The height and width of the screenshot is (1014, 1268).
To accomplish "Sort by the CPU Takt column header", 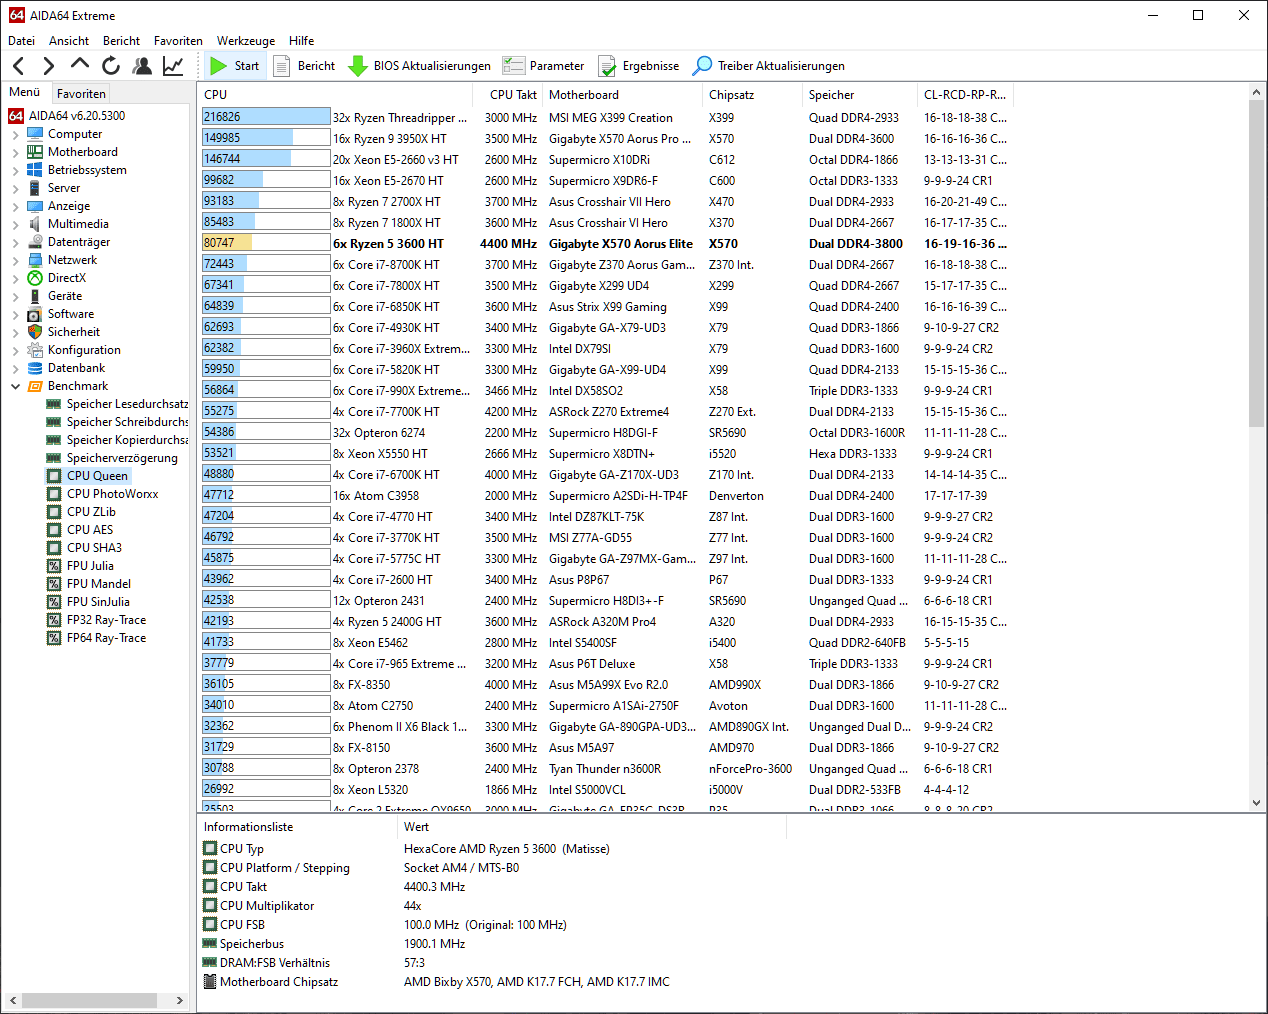I will (507, 95).
